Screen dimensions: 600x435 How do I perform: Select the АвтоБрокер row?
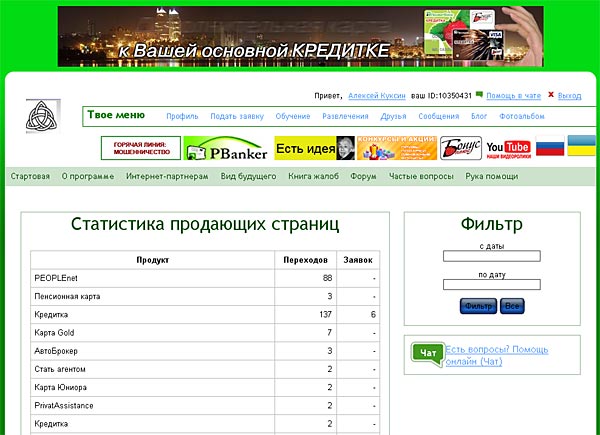(x=205, y=351)
